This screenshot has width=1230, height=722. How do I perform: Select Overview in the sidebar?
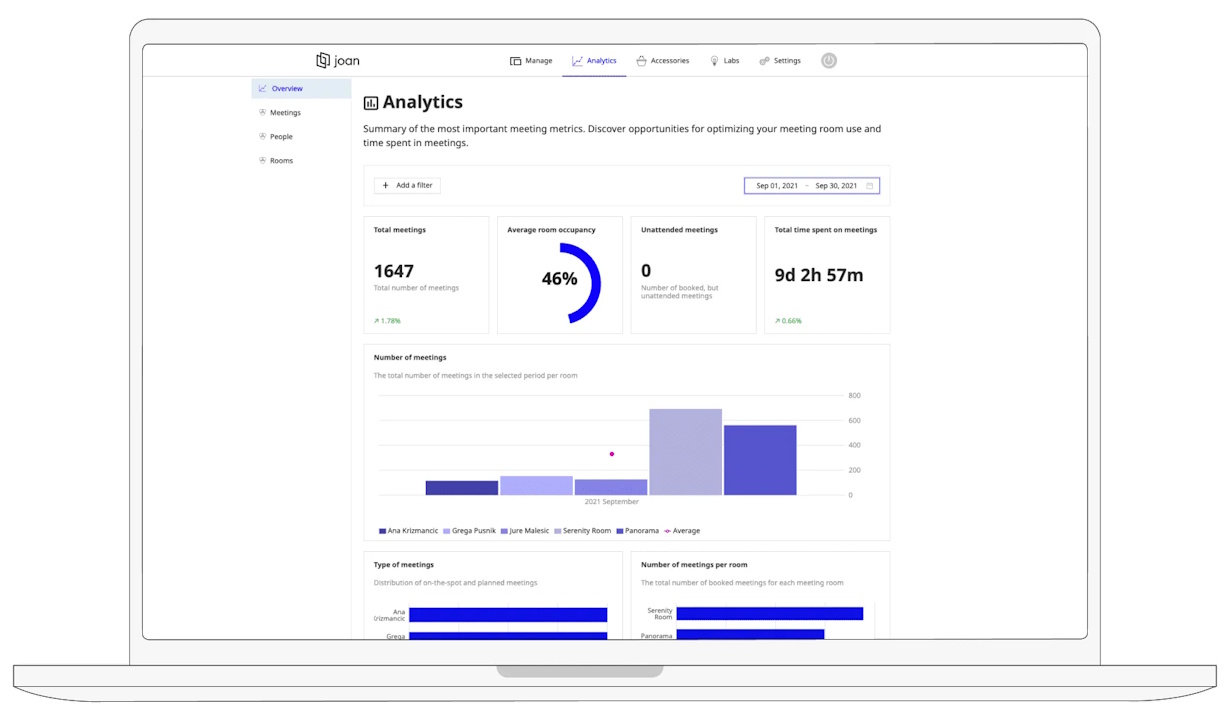(x=301, y=88)
